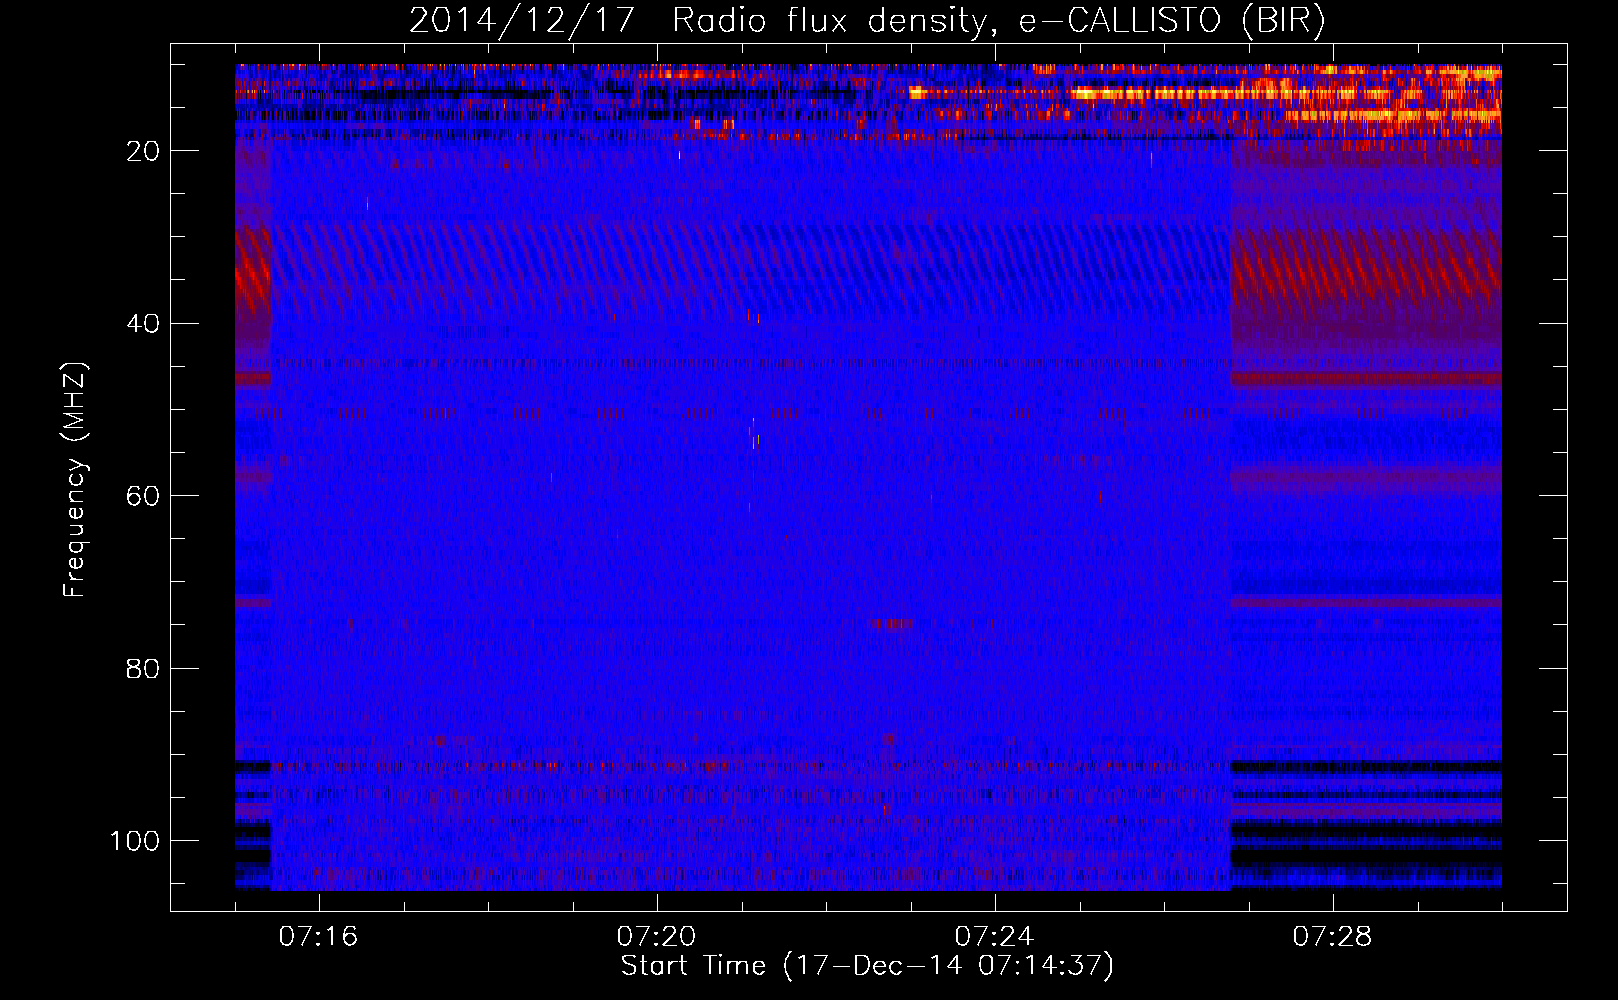1618x1000 pixels.
Task: Click the 60 MHz frequency tick label
Action: pos(143,496)
